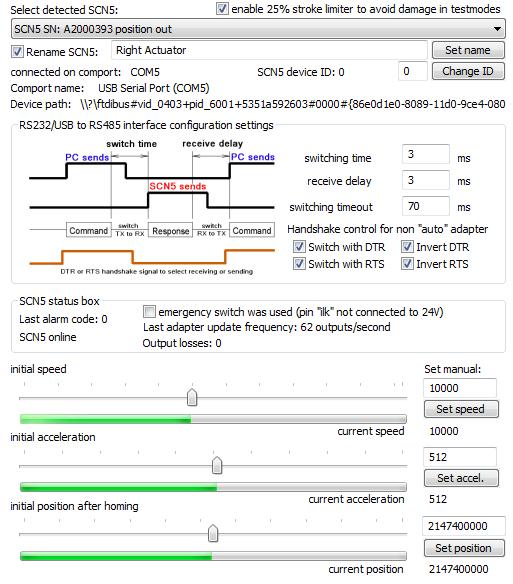Click the receive delay value field
The height and width of the screenshot is (584, 513).
426,180
